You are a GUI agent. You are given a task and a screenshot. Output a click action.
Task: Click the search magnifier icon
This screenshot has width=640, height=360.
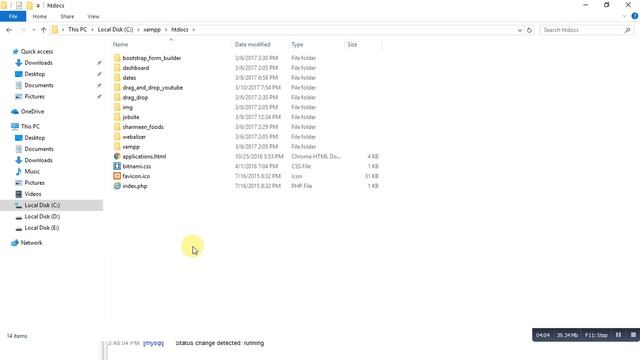tap(627, 30)
